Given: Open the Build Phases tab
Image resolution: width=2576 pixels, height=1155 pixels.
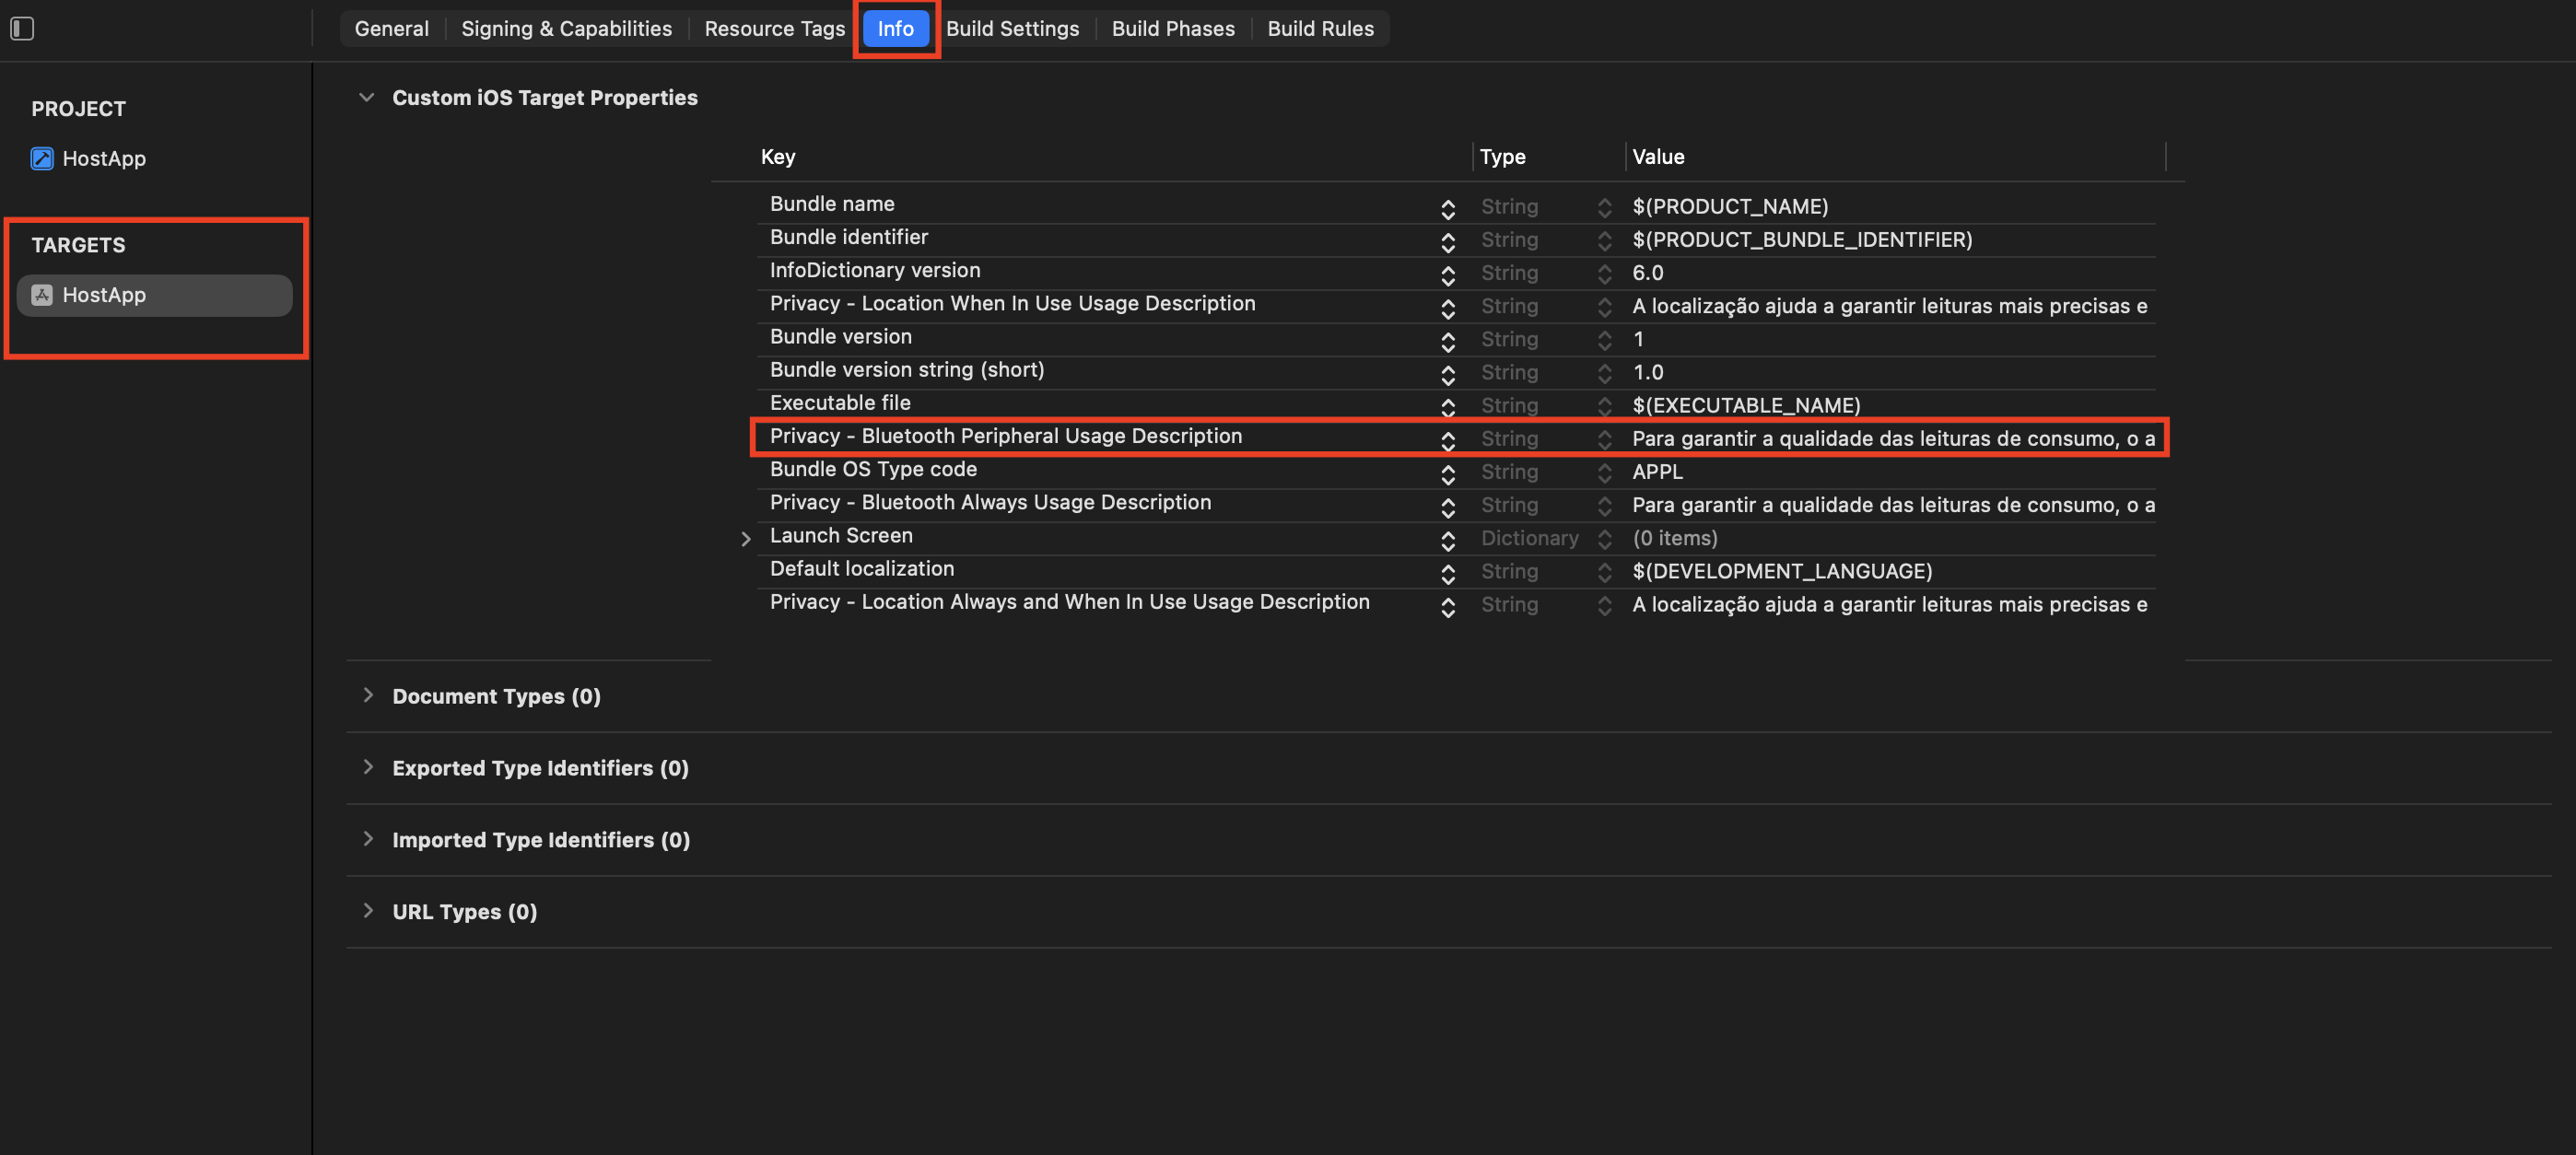Looking at the screenshot, I should point(1172,29).
